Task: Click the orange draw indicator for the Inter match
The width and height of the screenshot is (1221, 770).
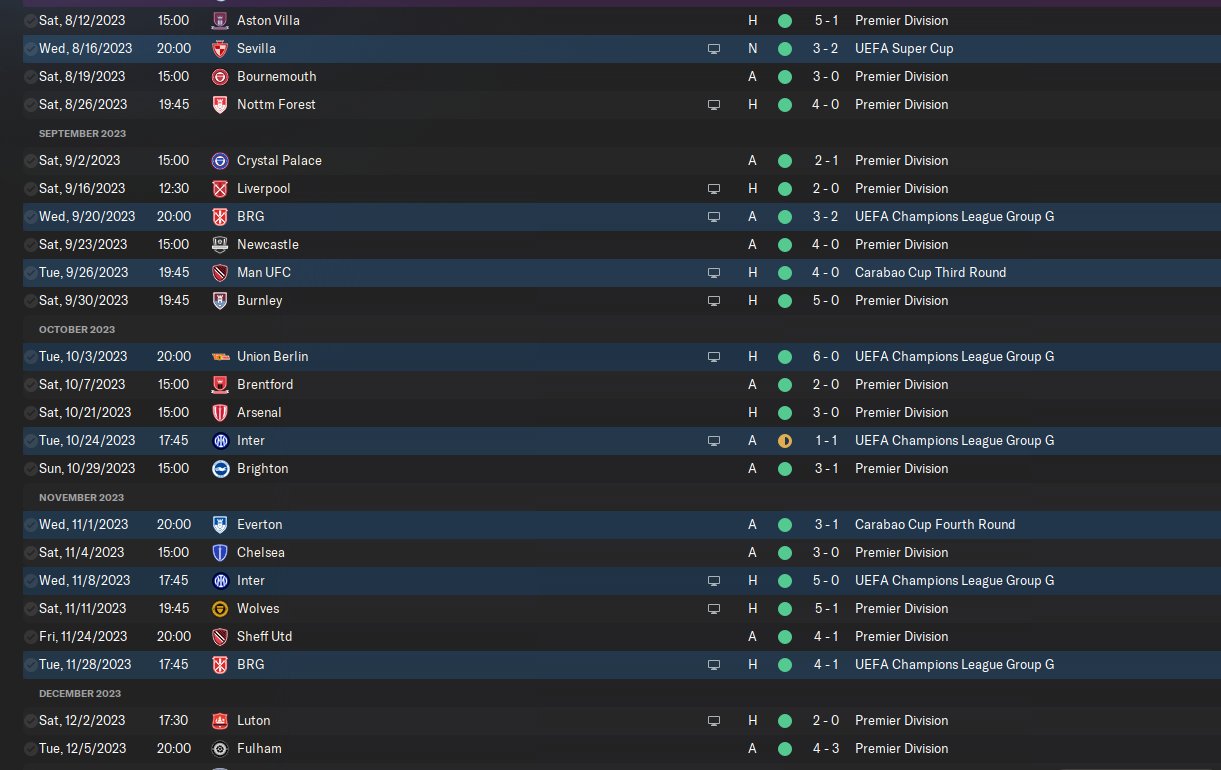Action: 785,440
